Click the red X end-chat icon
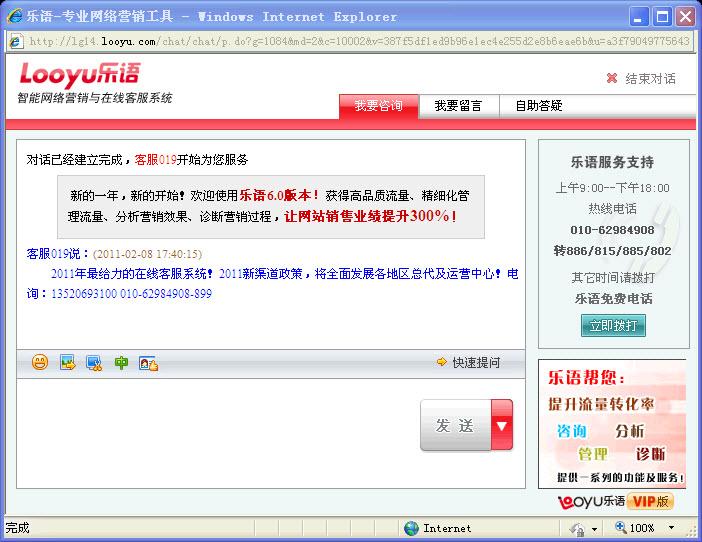Viewport: 702px width, 542px height. pos(612,78)
